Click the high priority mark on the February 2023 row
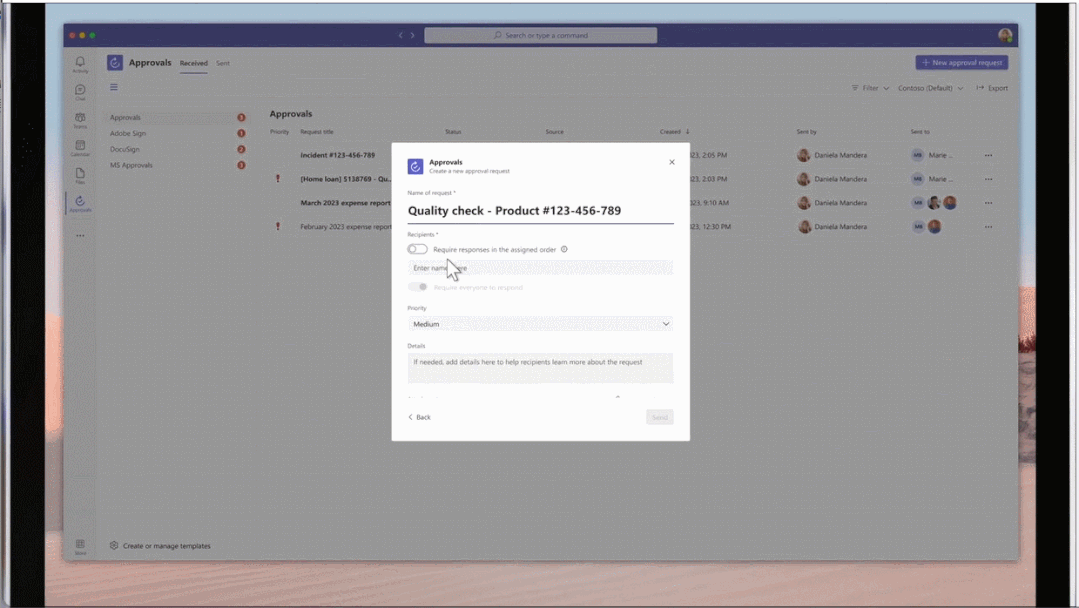 (278, 226)
